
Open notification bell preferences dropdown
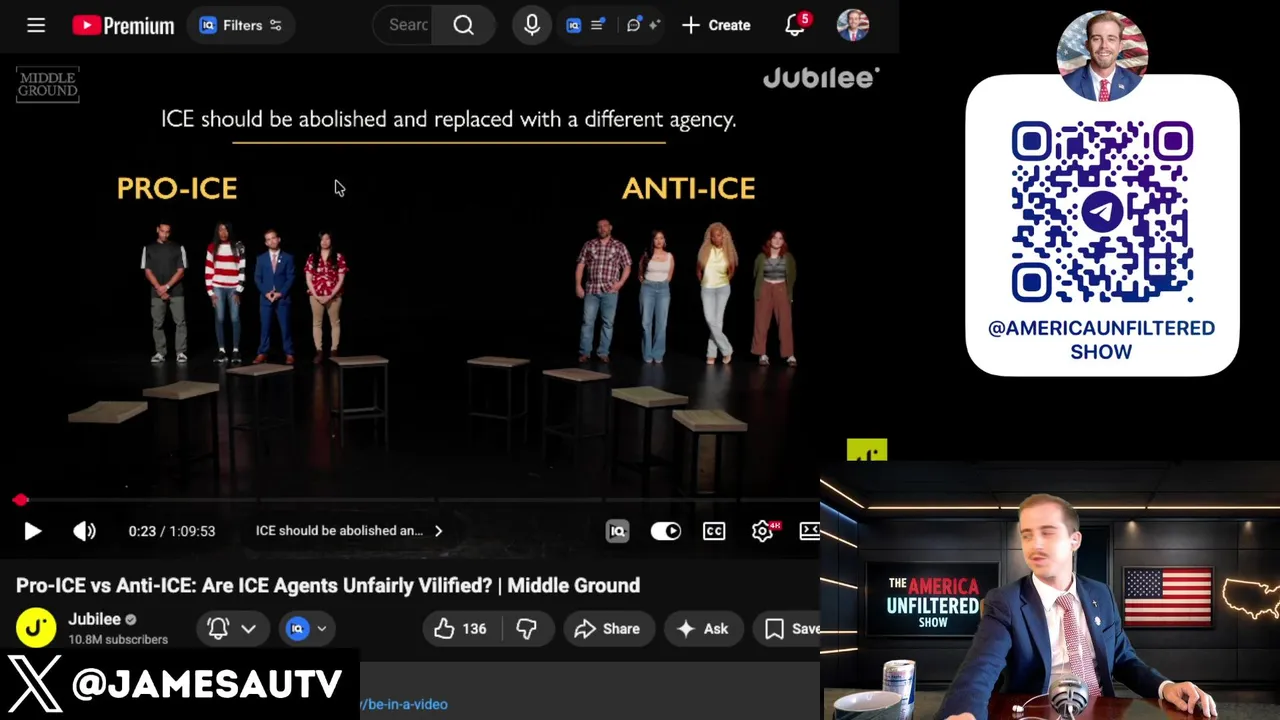tap(231, 628)
